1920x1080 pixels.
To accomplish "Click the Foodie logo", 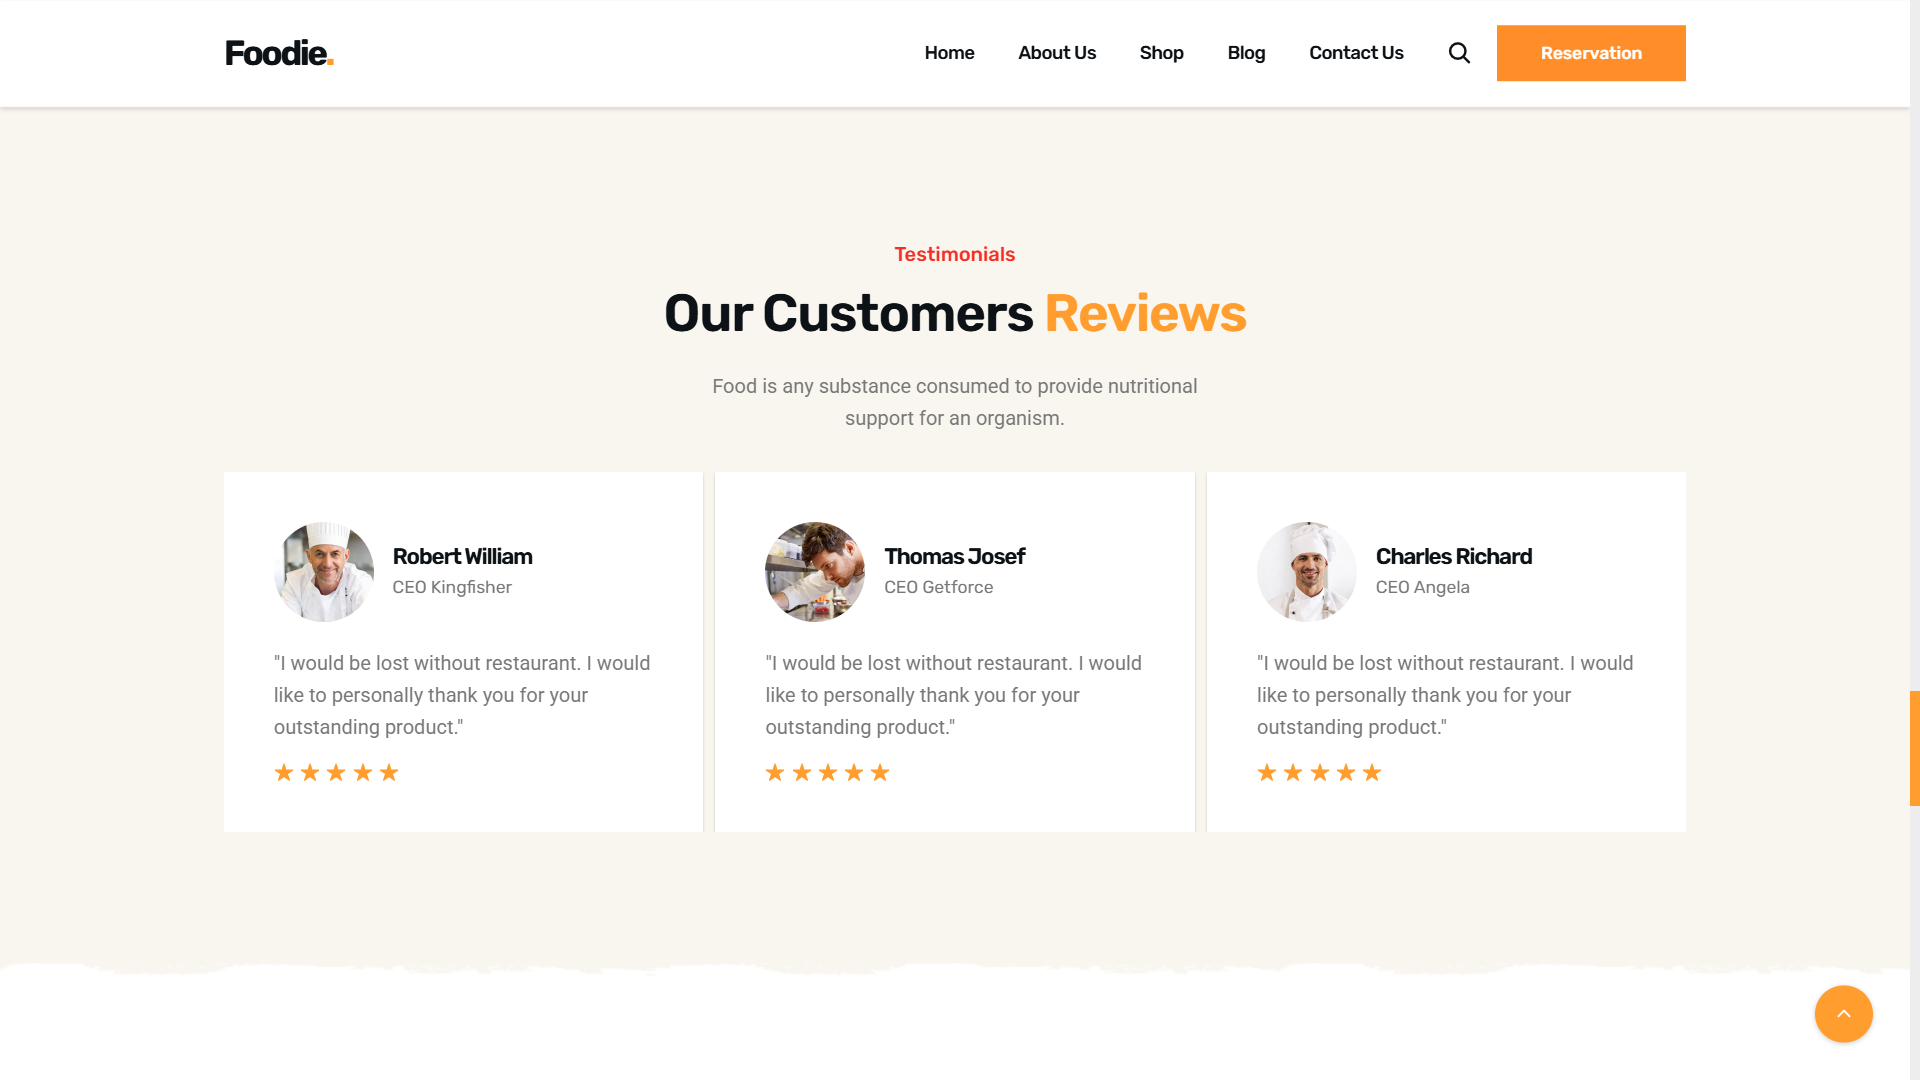I will tap(279, 53).
